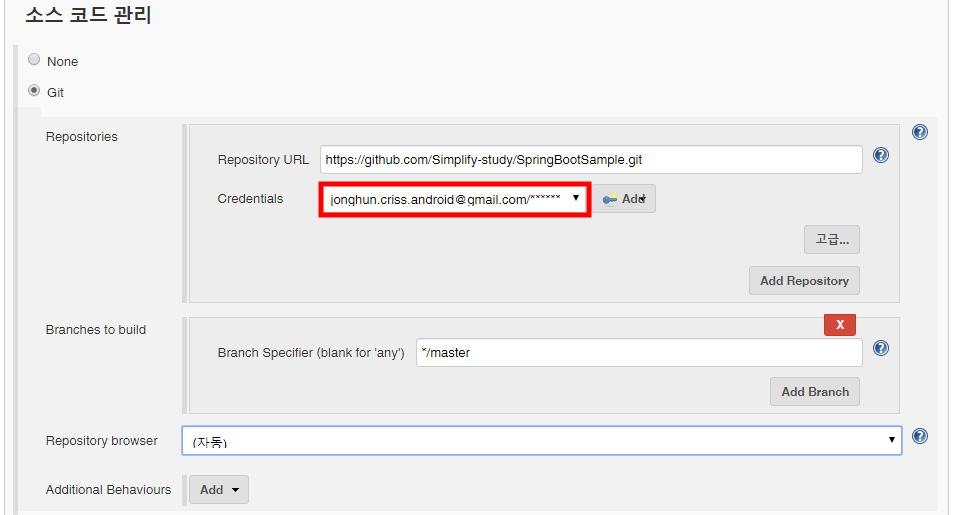Screen dimensions: 954x515
Task: Click the 고급... advanced button
Action: tap(832, 239)
